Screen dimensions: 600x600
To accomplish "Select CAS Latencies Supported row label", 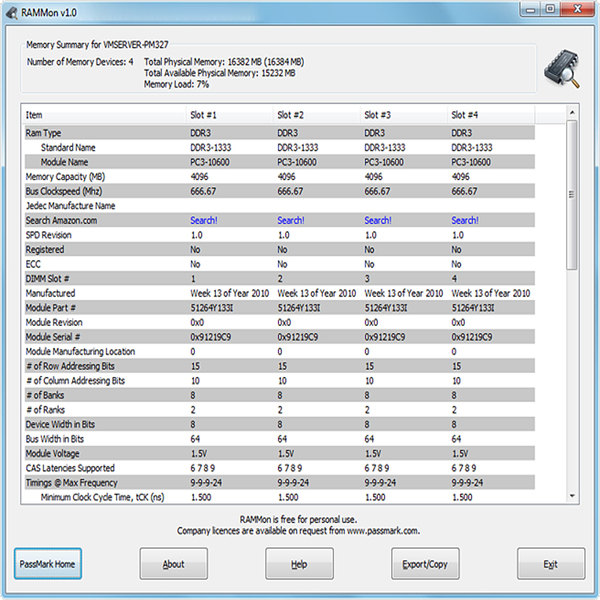I will click(x=70, y=468).
